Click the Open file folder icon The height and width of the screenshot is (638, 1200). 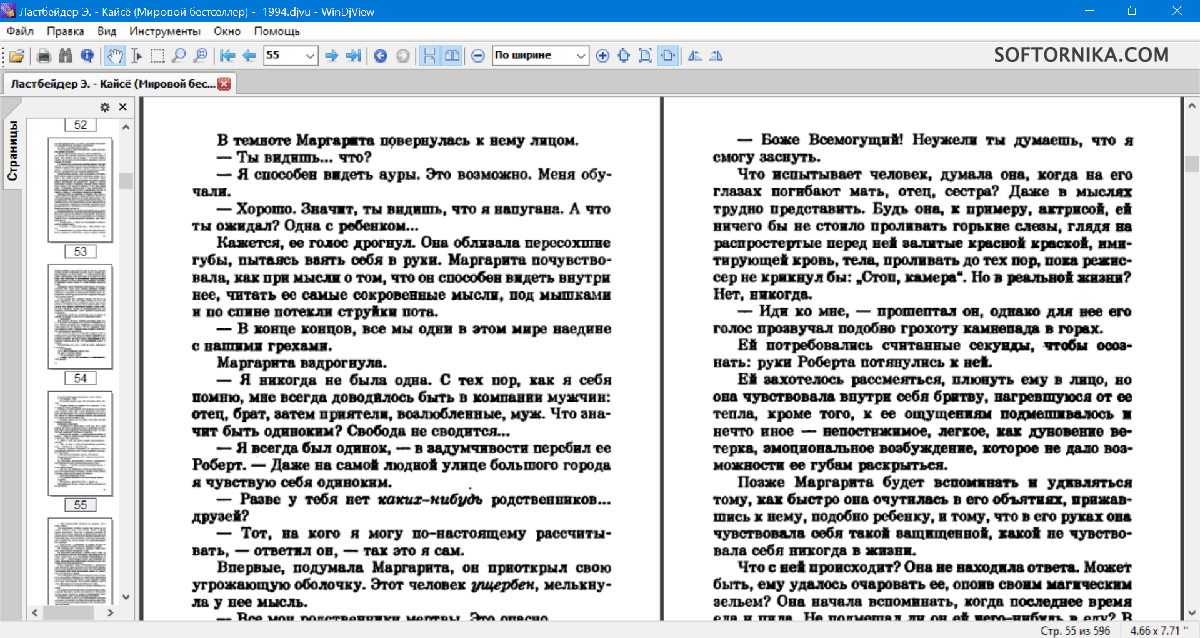16,56
